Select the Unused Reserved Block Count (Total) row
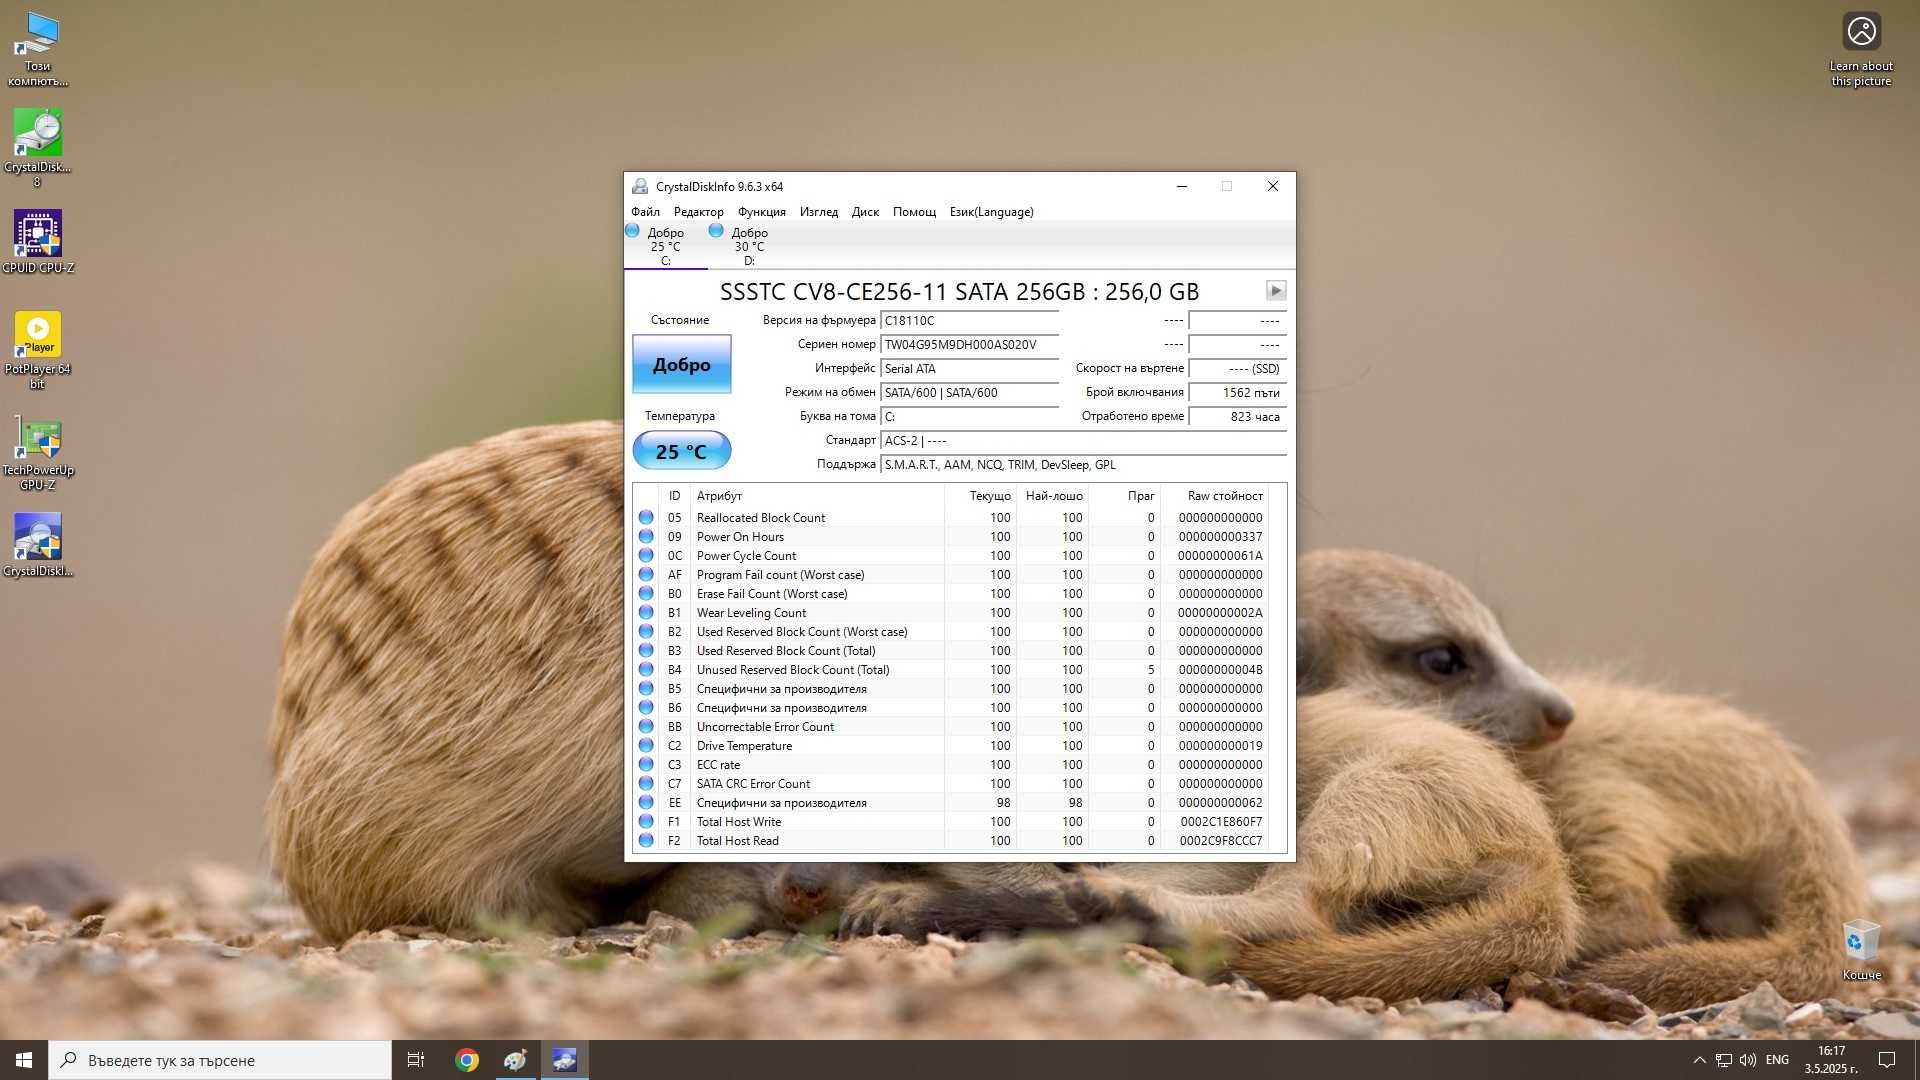This screenshot has height=1080, width=1920. (951, 670)
